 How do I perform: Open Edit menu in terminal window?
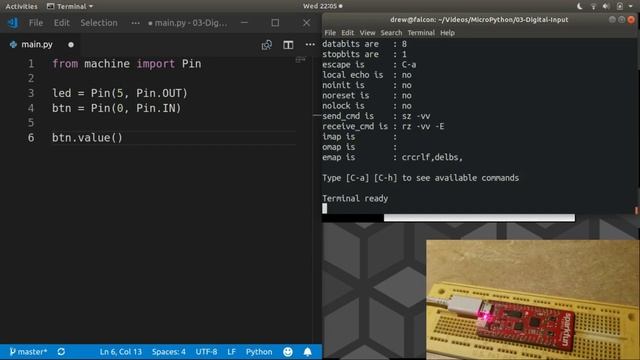(x=347, y=33)
